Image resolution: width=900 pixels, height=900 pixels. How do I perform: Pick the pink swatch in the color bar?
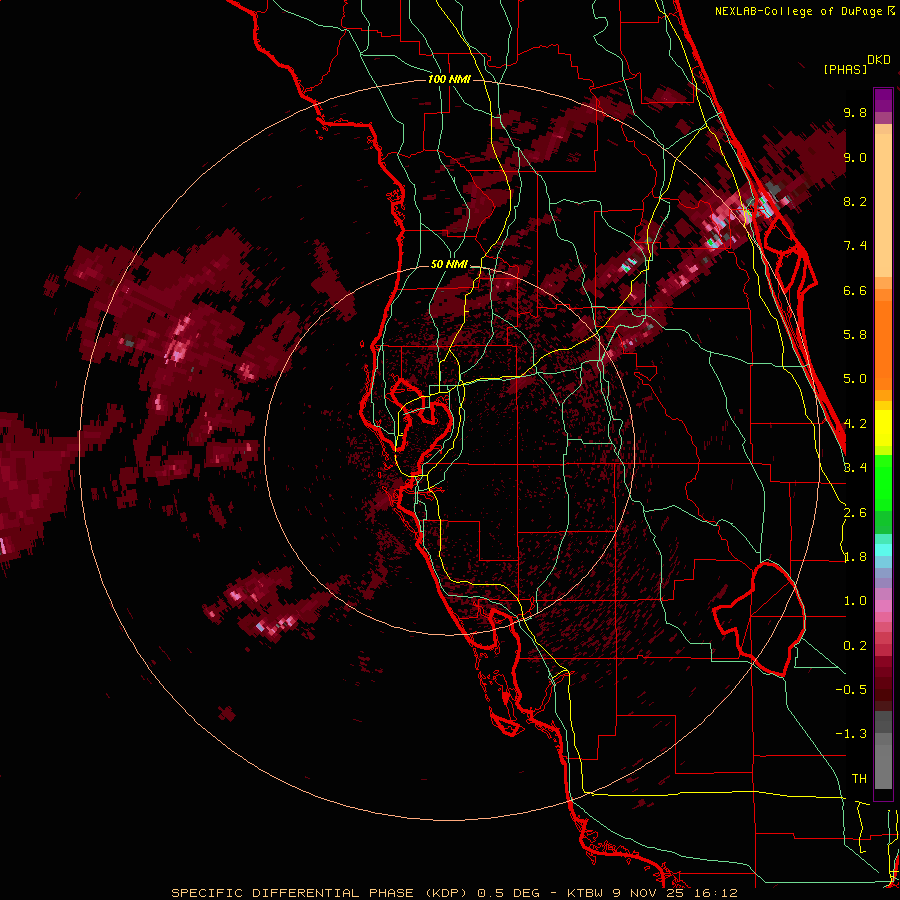click(883, 606)
